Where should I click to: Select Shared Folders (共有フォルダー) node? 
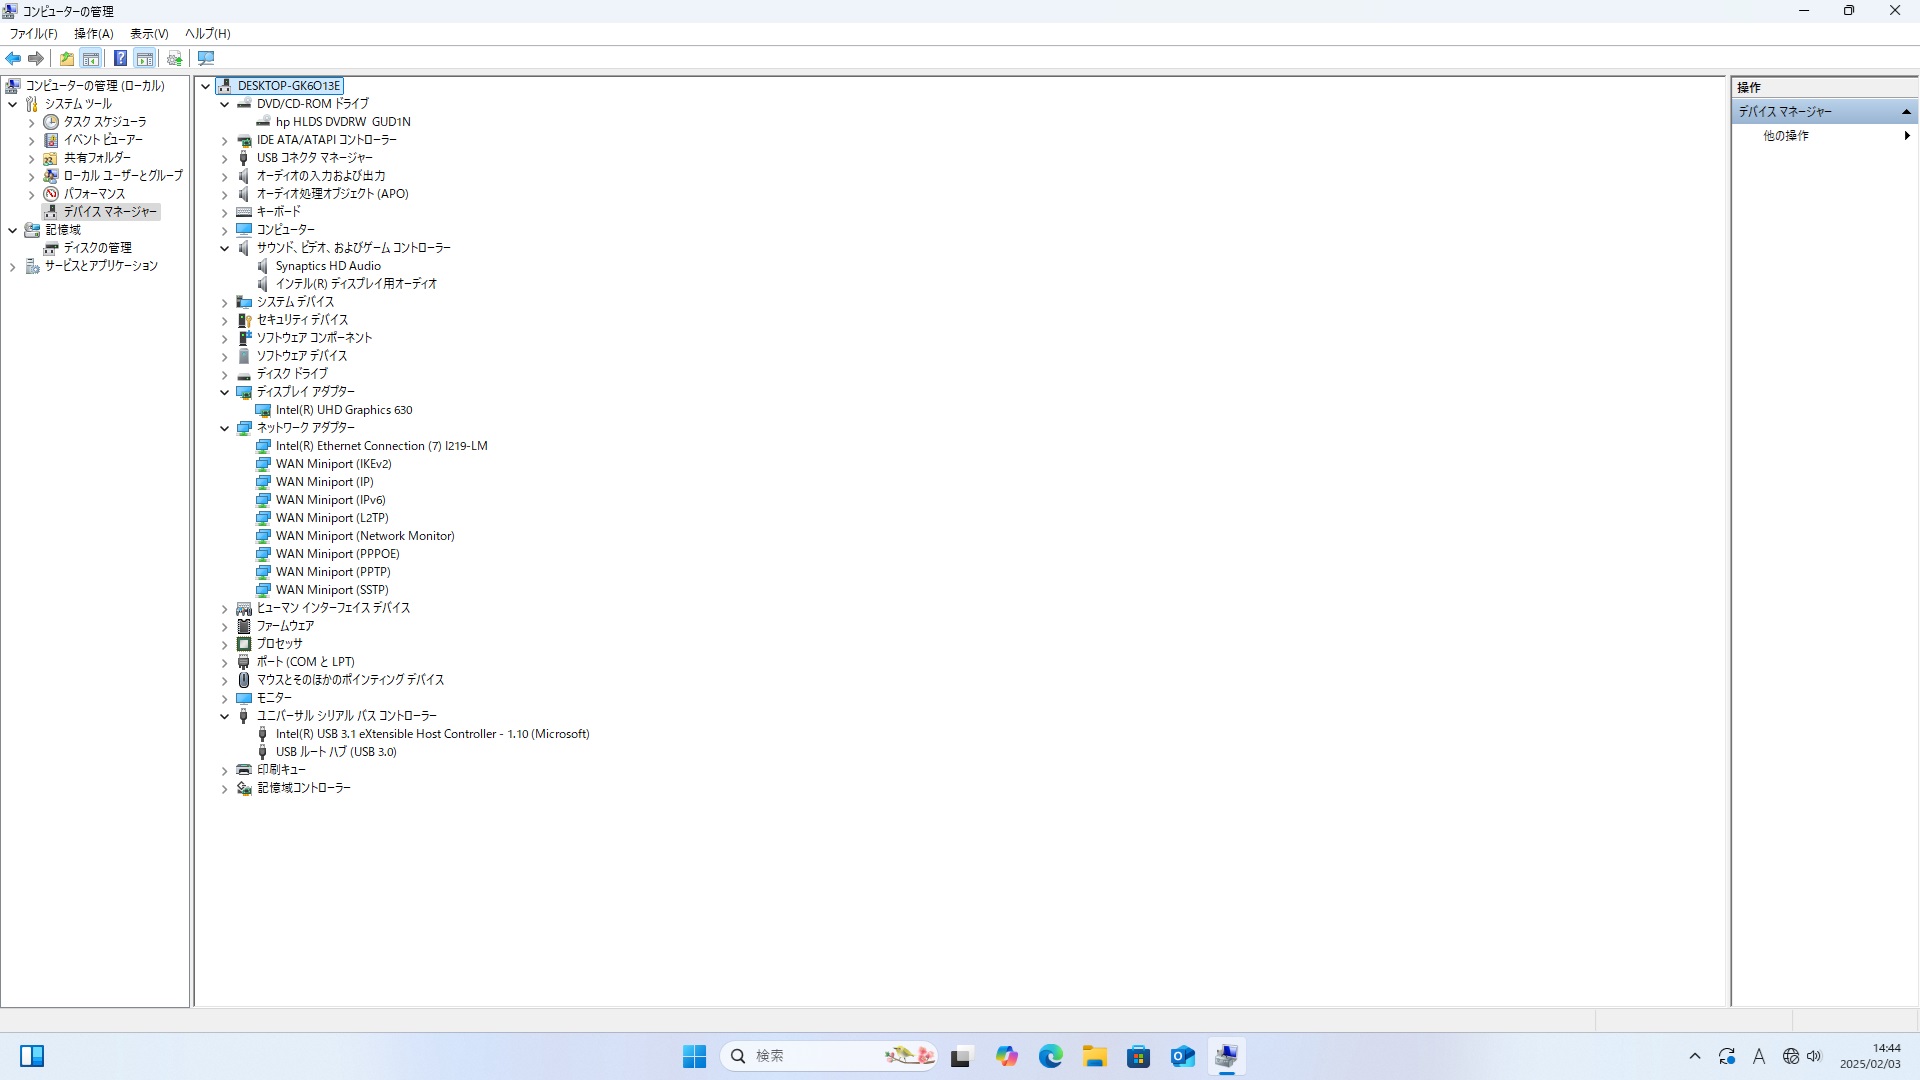97,158
